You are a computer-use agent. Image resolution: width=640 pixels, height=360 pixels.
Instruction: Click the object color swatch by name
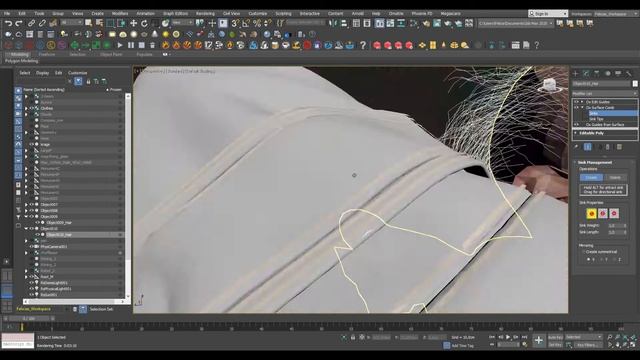tap(635, 84)
